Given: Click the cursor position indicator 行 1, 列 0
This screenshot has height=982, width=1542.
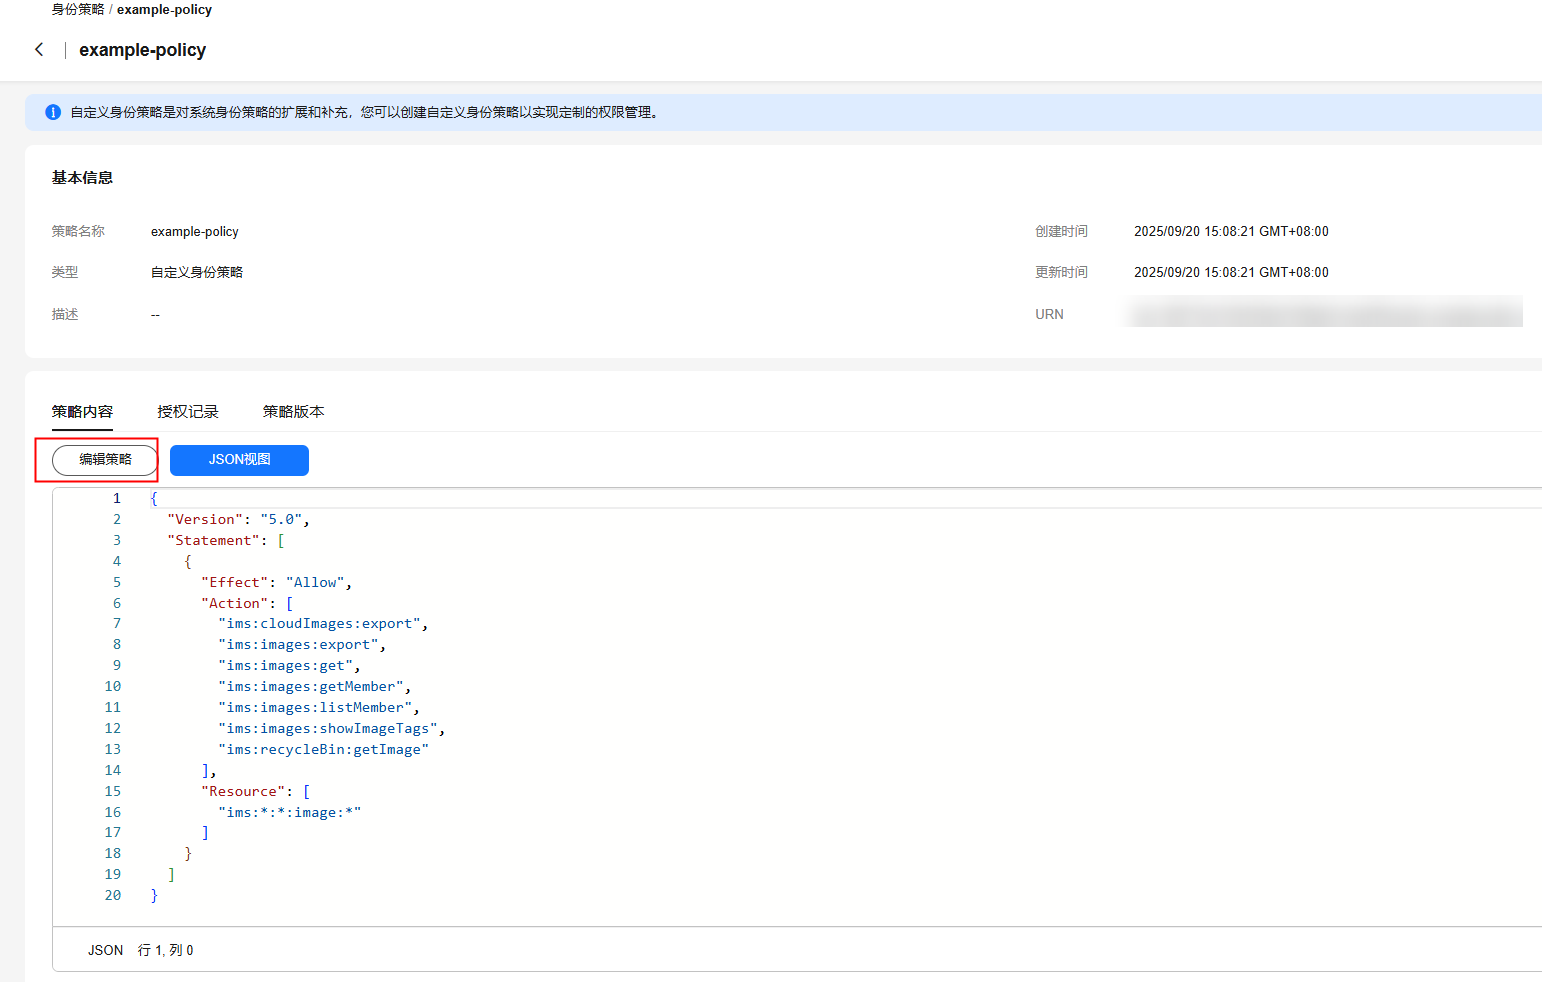Looking at the screenshot, I should tap(166, 950).
